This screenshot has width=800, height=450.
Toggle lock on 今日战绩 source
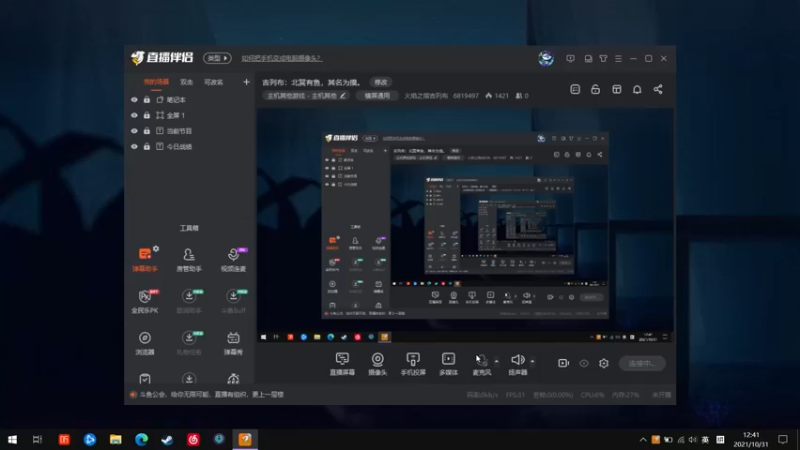[x=147, y=146]
